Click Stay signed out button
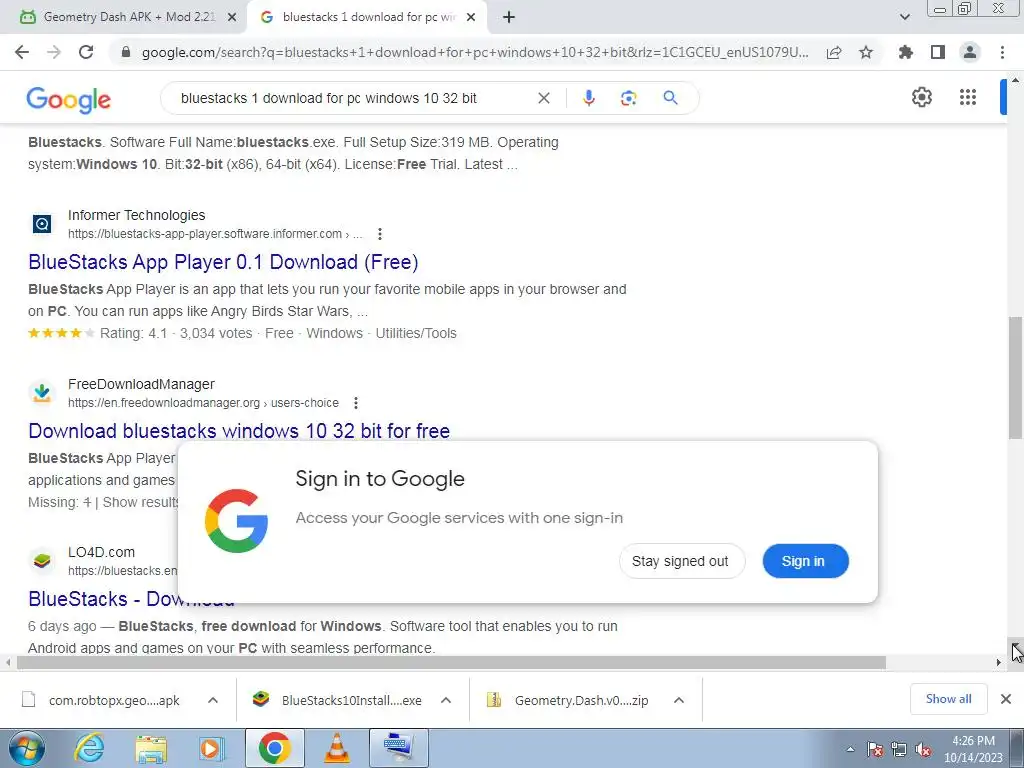The width and height of the screenshot is (1024, 768). click(x=680, y=561)
